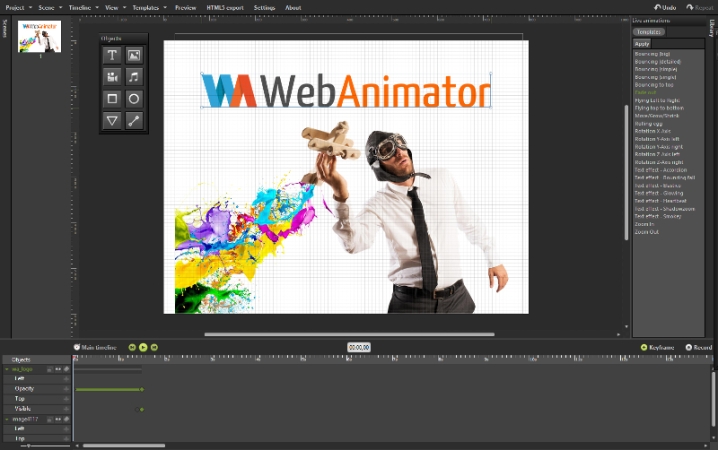Add an Audio object with music note icon
Screen dimensions: 718x450
pyautogui.click(x=134, y=76)
